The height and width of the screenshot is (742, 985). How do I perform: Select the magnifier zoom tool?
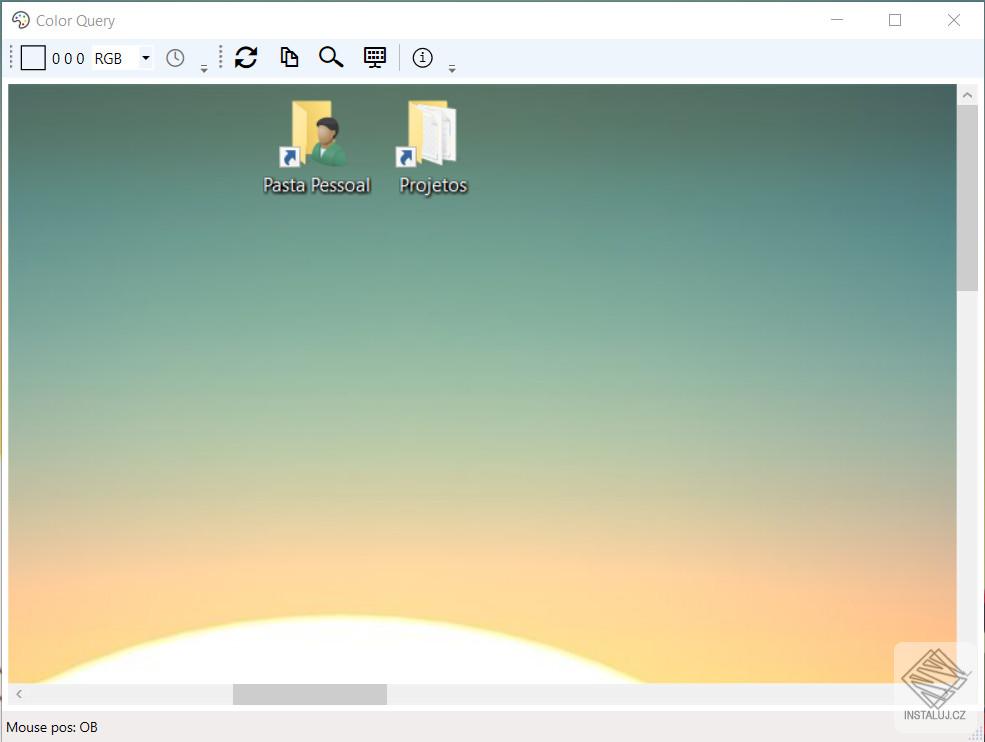[x=331, y=57]
